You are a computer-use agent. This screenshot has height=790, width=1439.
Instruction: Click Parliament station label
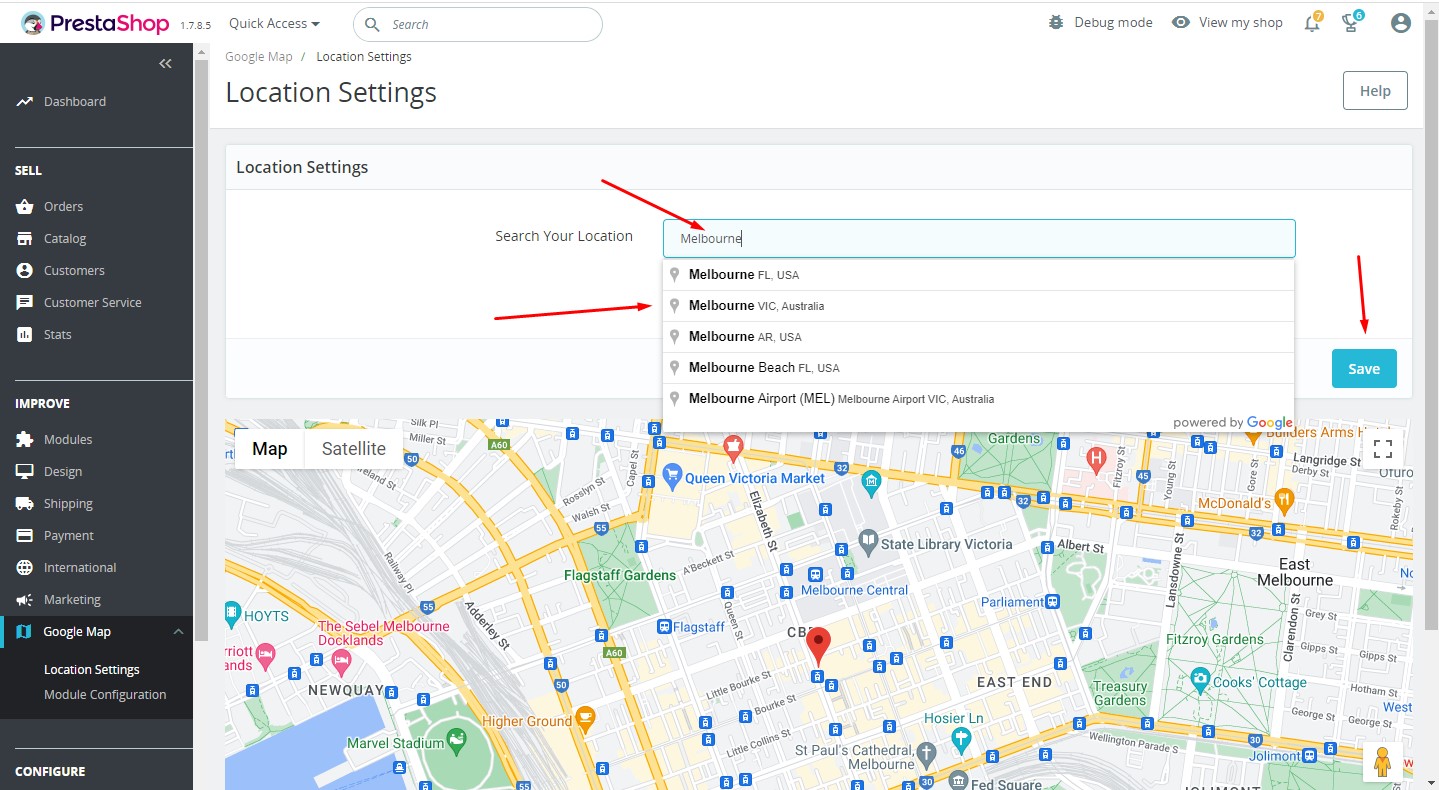1012,602
